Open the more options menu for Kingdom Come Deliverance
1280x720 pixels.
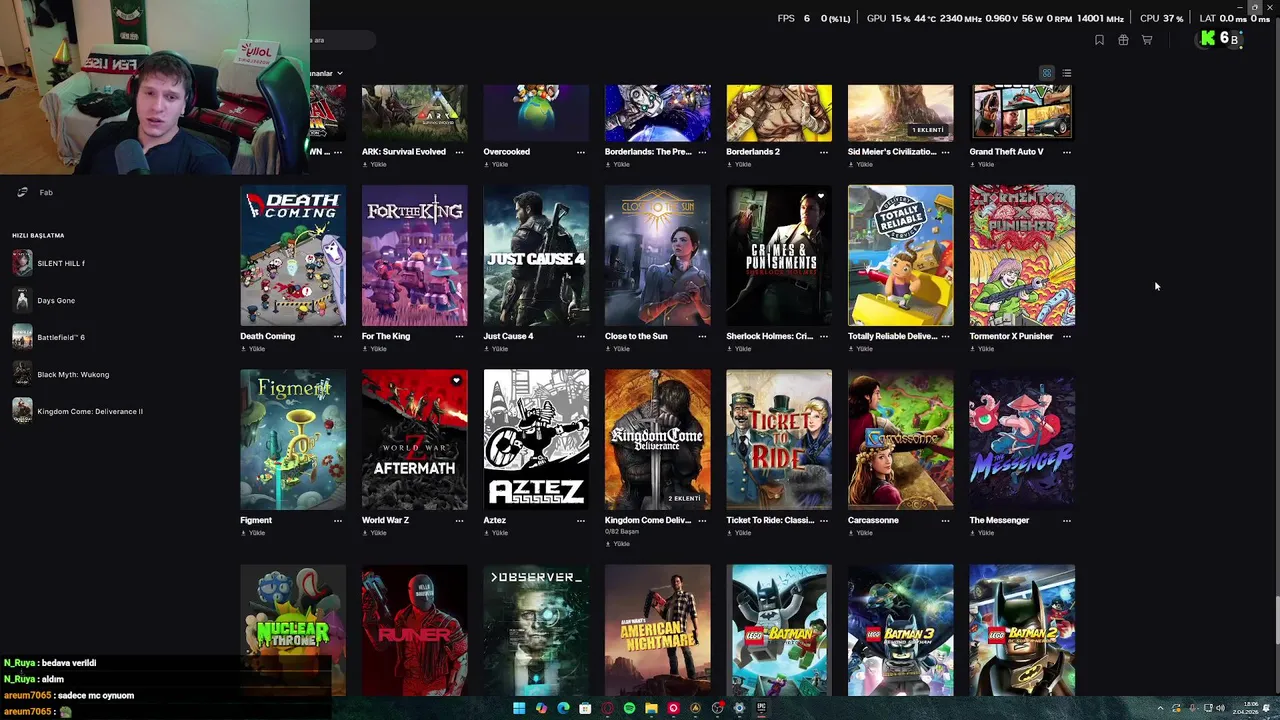coord(702,520)
